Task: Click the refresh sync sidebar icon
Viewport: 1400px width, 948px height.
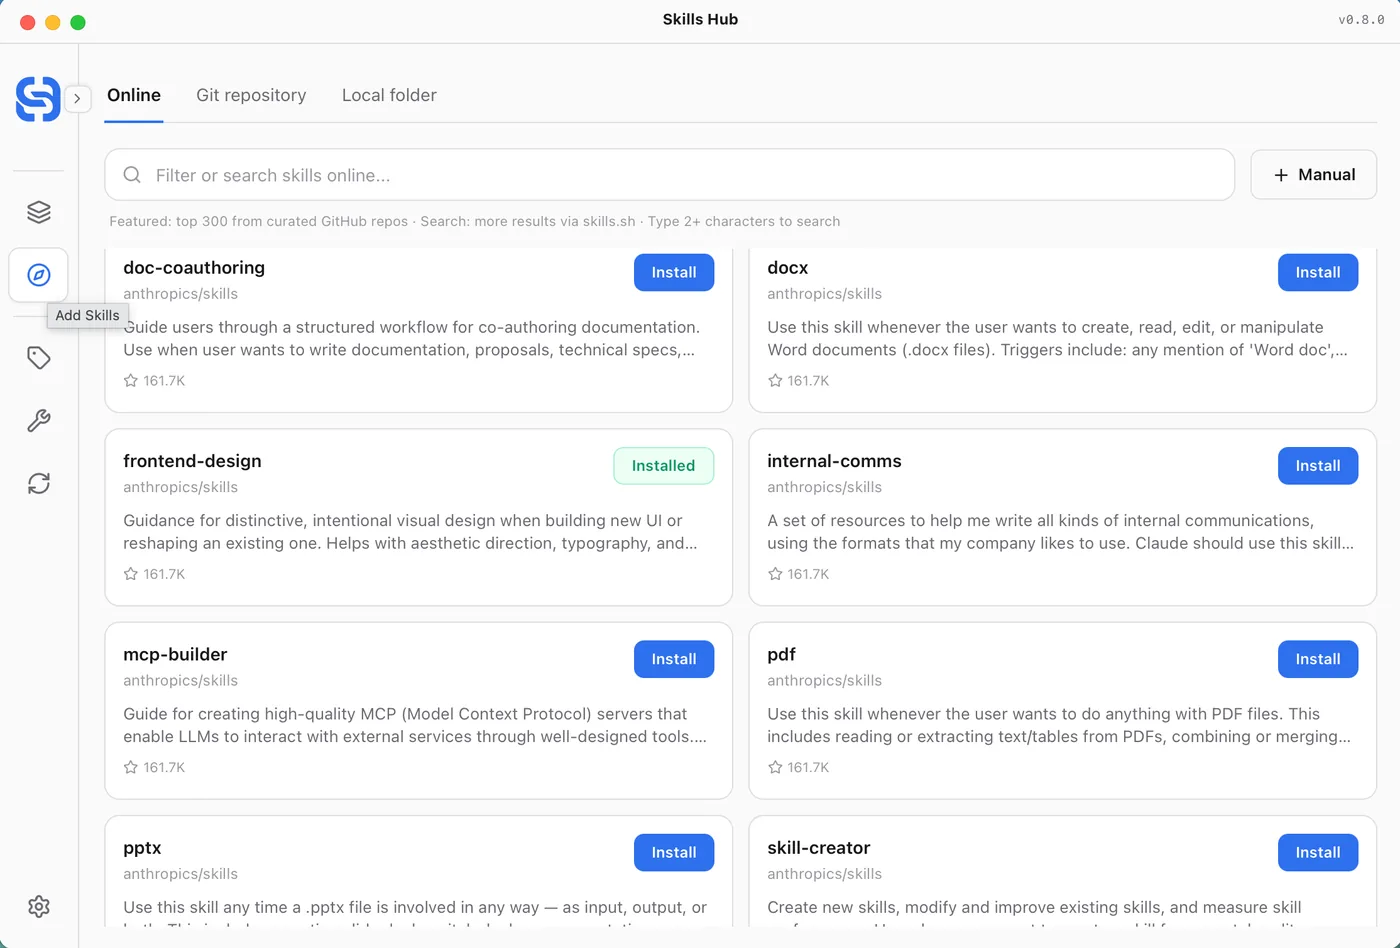Action: (x=39, y=484)
